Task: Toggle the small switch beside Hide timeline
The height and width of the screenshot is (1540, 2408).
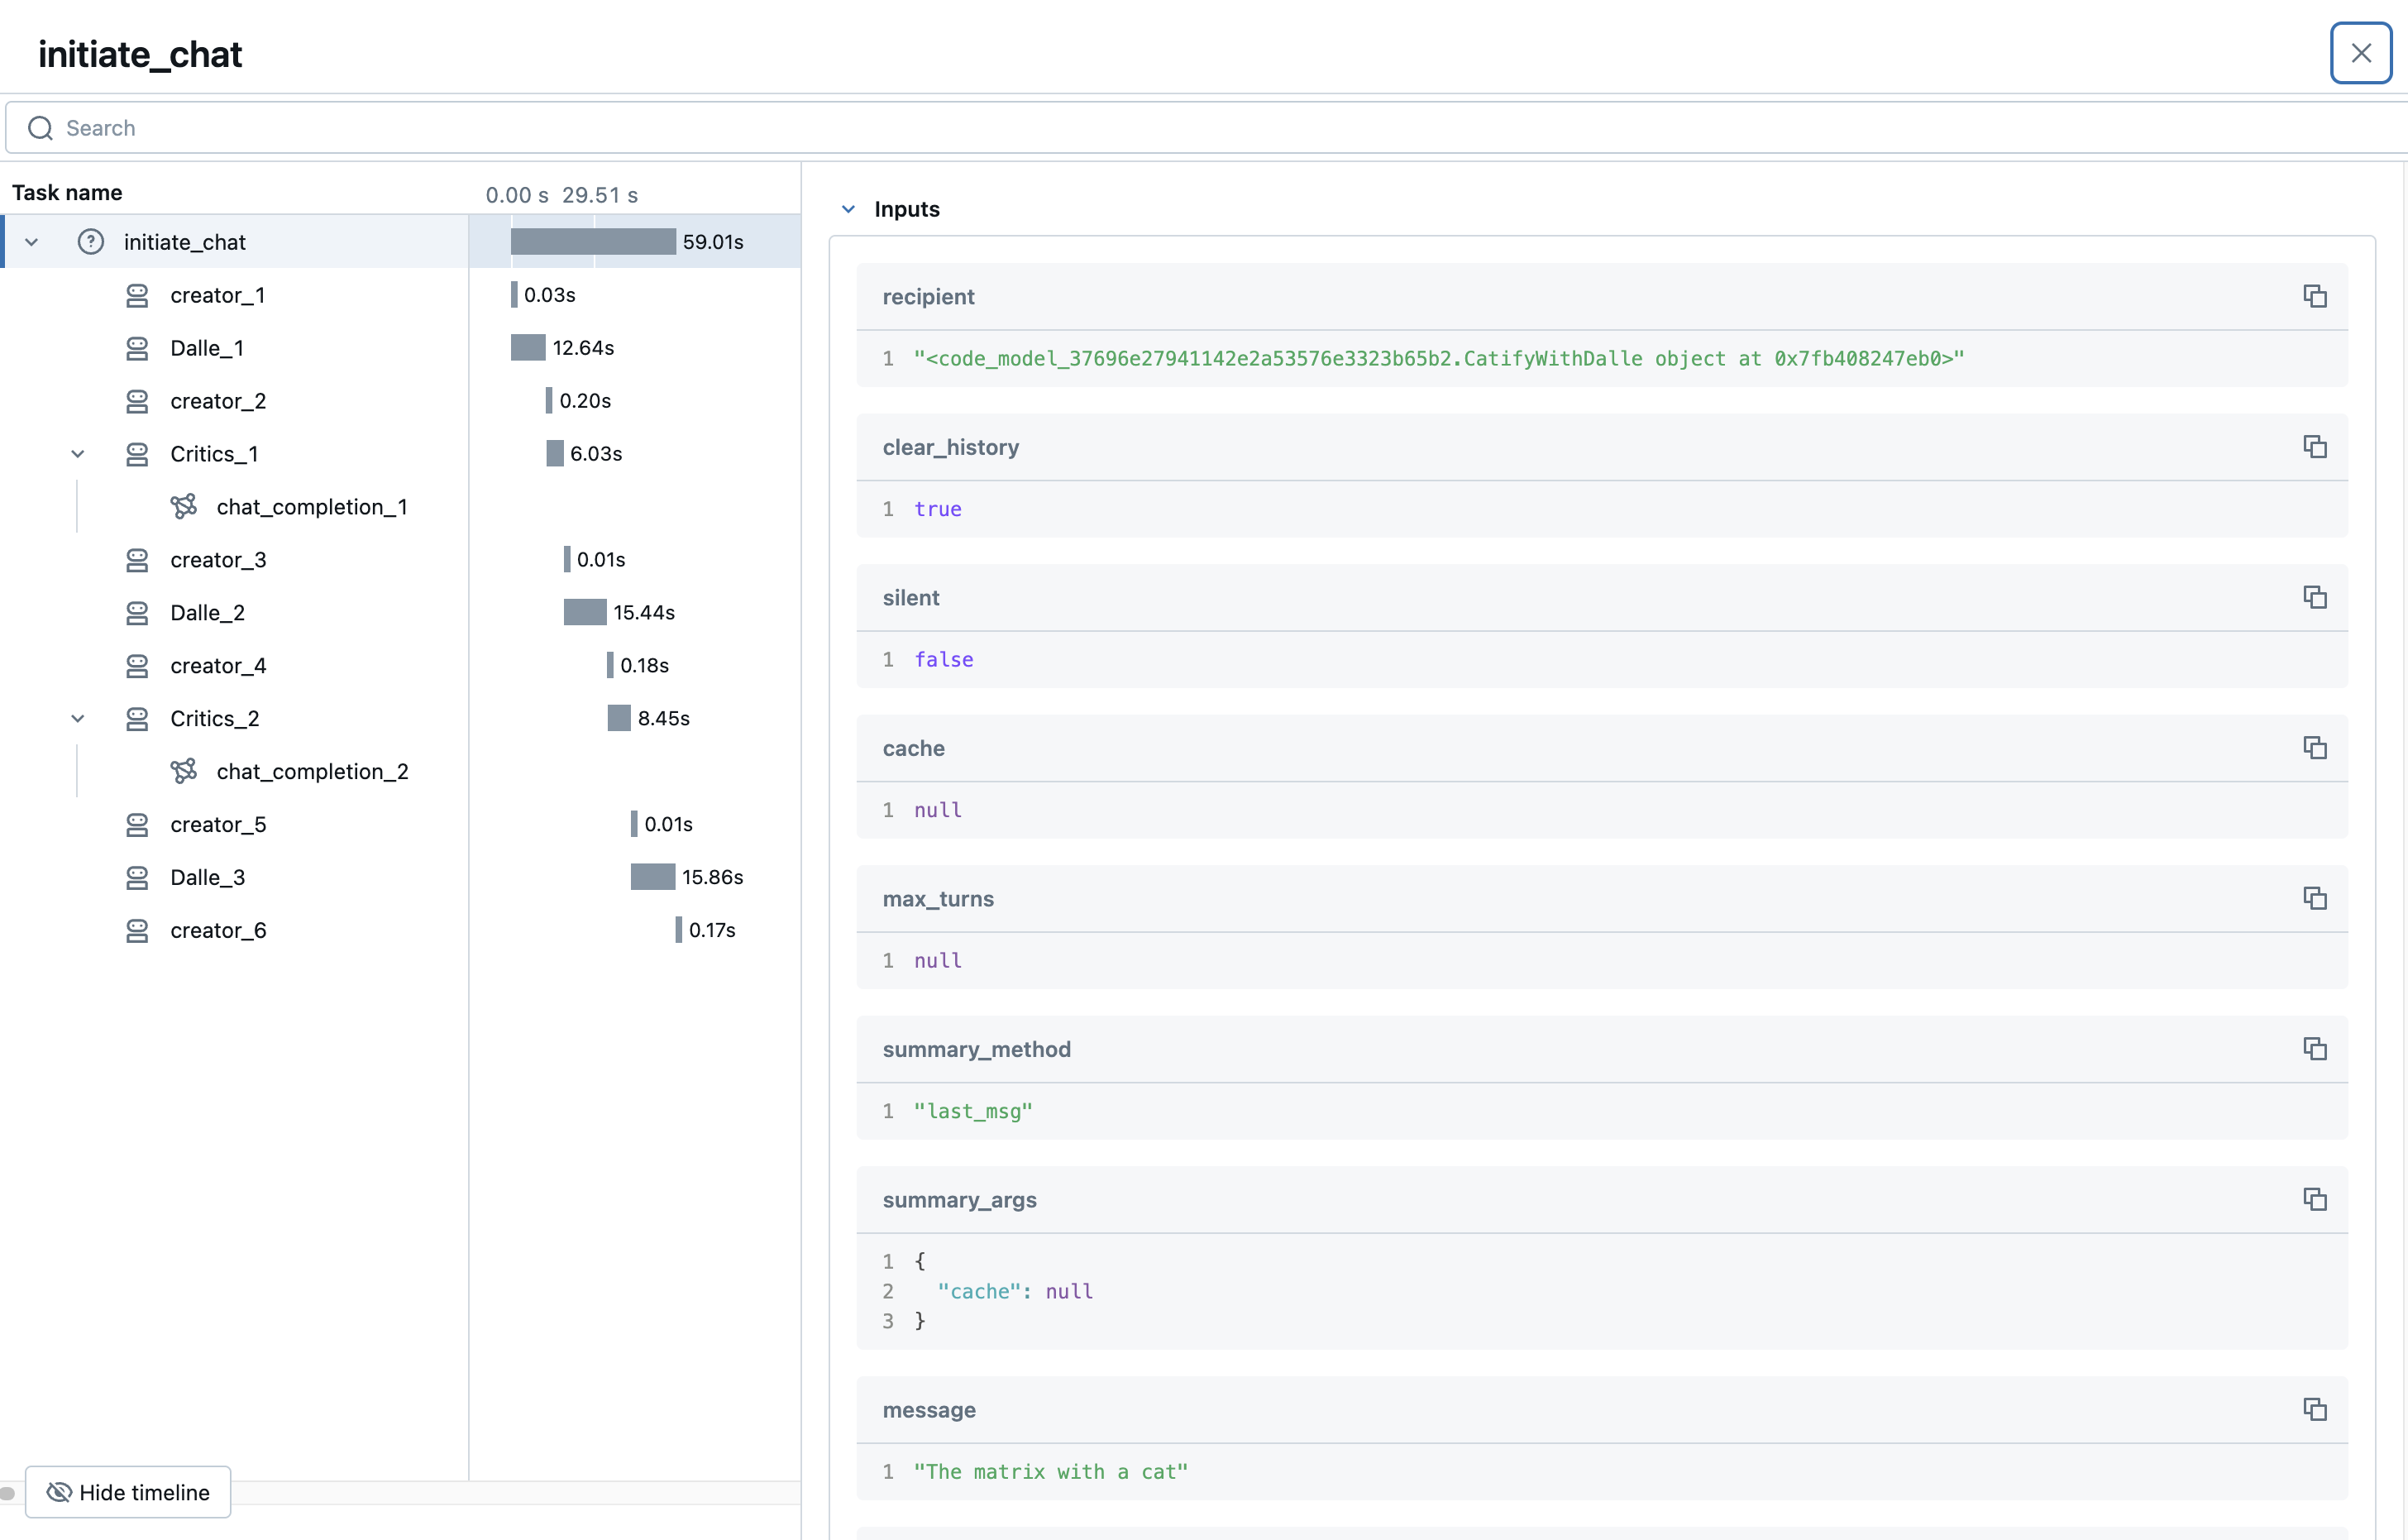Action: [9, 1493]
